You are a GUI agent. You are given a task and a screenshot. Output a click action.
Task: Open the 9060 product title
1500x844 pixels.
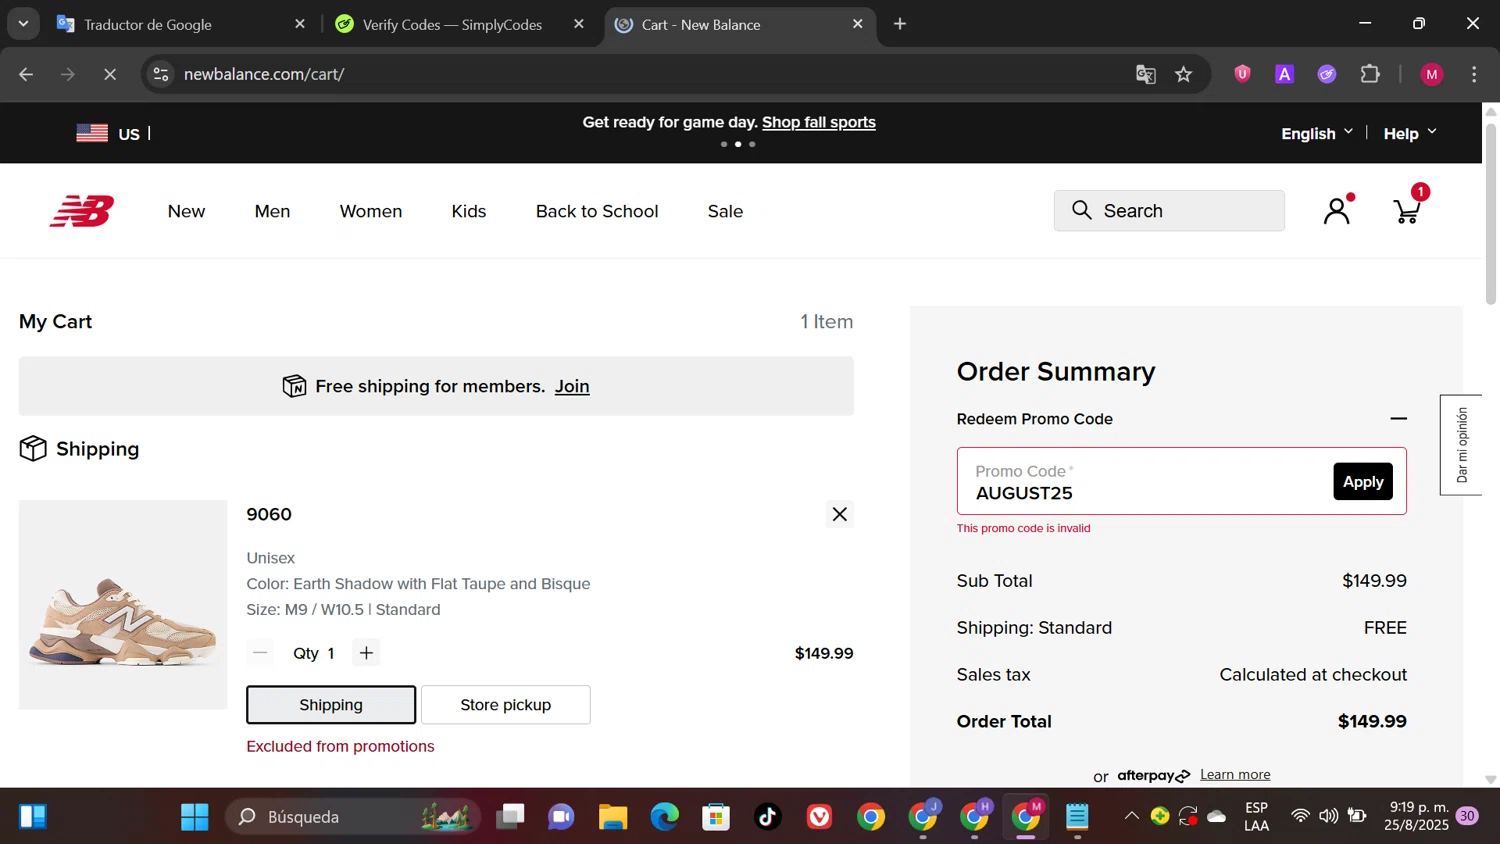(x=269, y=514)
